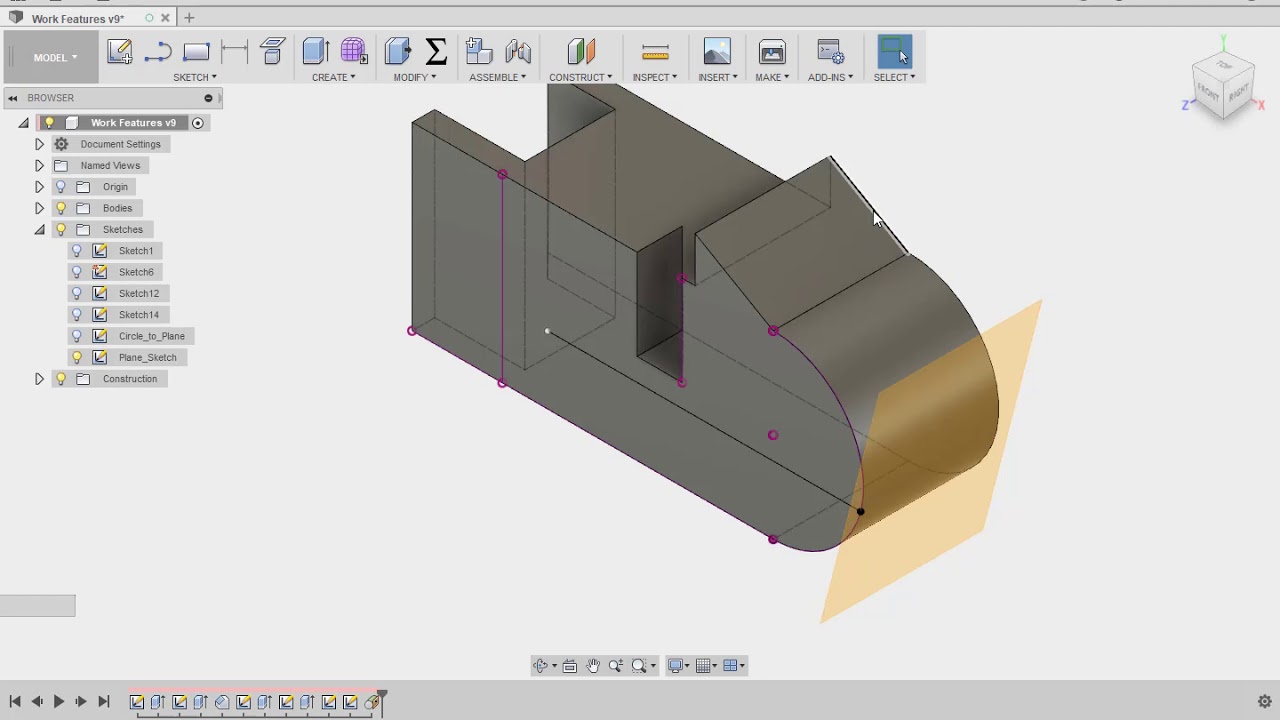
Task: Click the Viewports layout icon
Action: point(730,666)
